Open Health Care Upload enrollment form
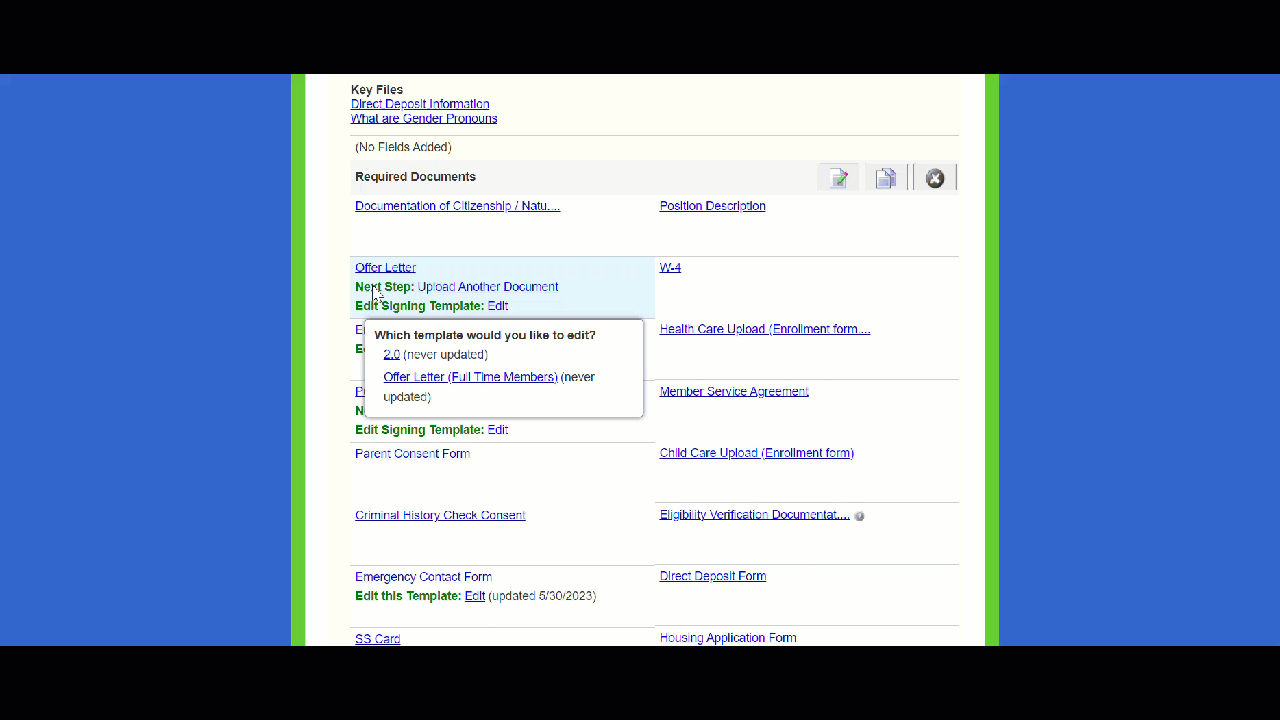Viewport: 1280px width, 720px height. [764, 329]
